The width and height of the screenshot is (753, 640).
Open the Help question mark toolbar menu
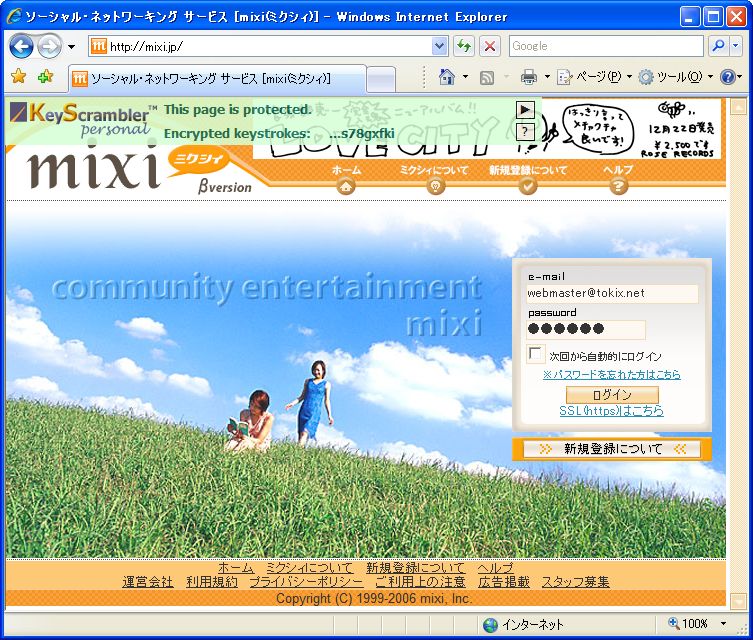(x=731, y=77)
